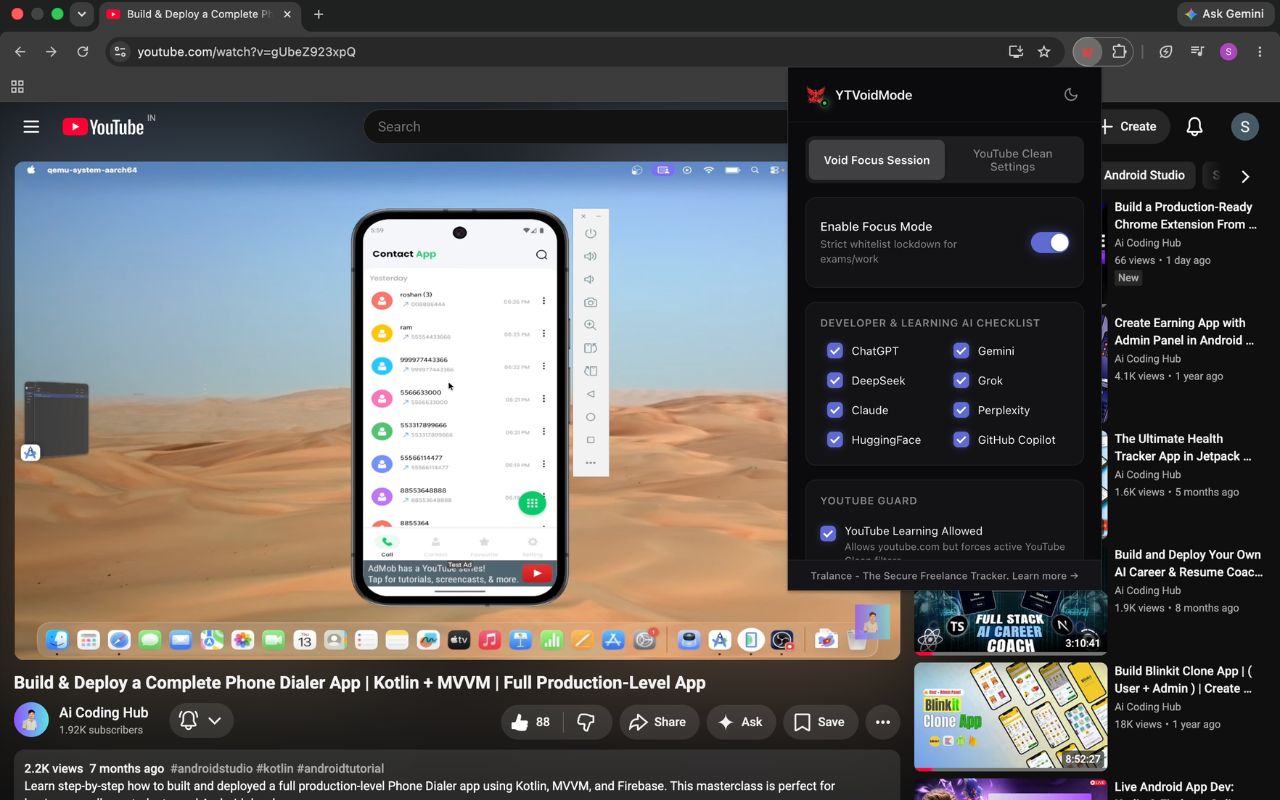Uncheck the ChatGPT checkbox
The height and width of the screenshot is (800, 1280).
[x=834, y=351]
